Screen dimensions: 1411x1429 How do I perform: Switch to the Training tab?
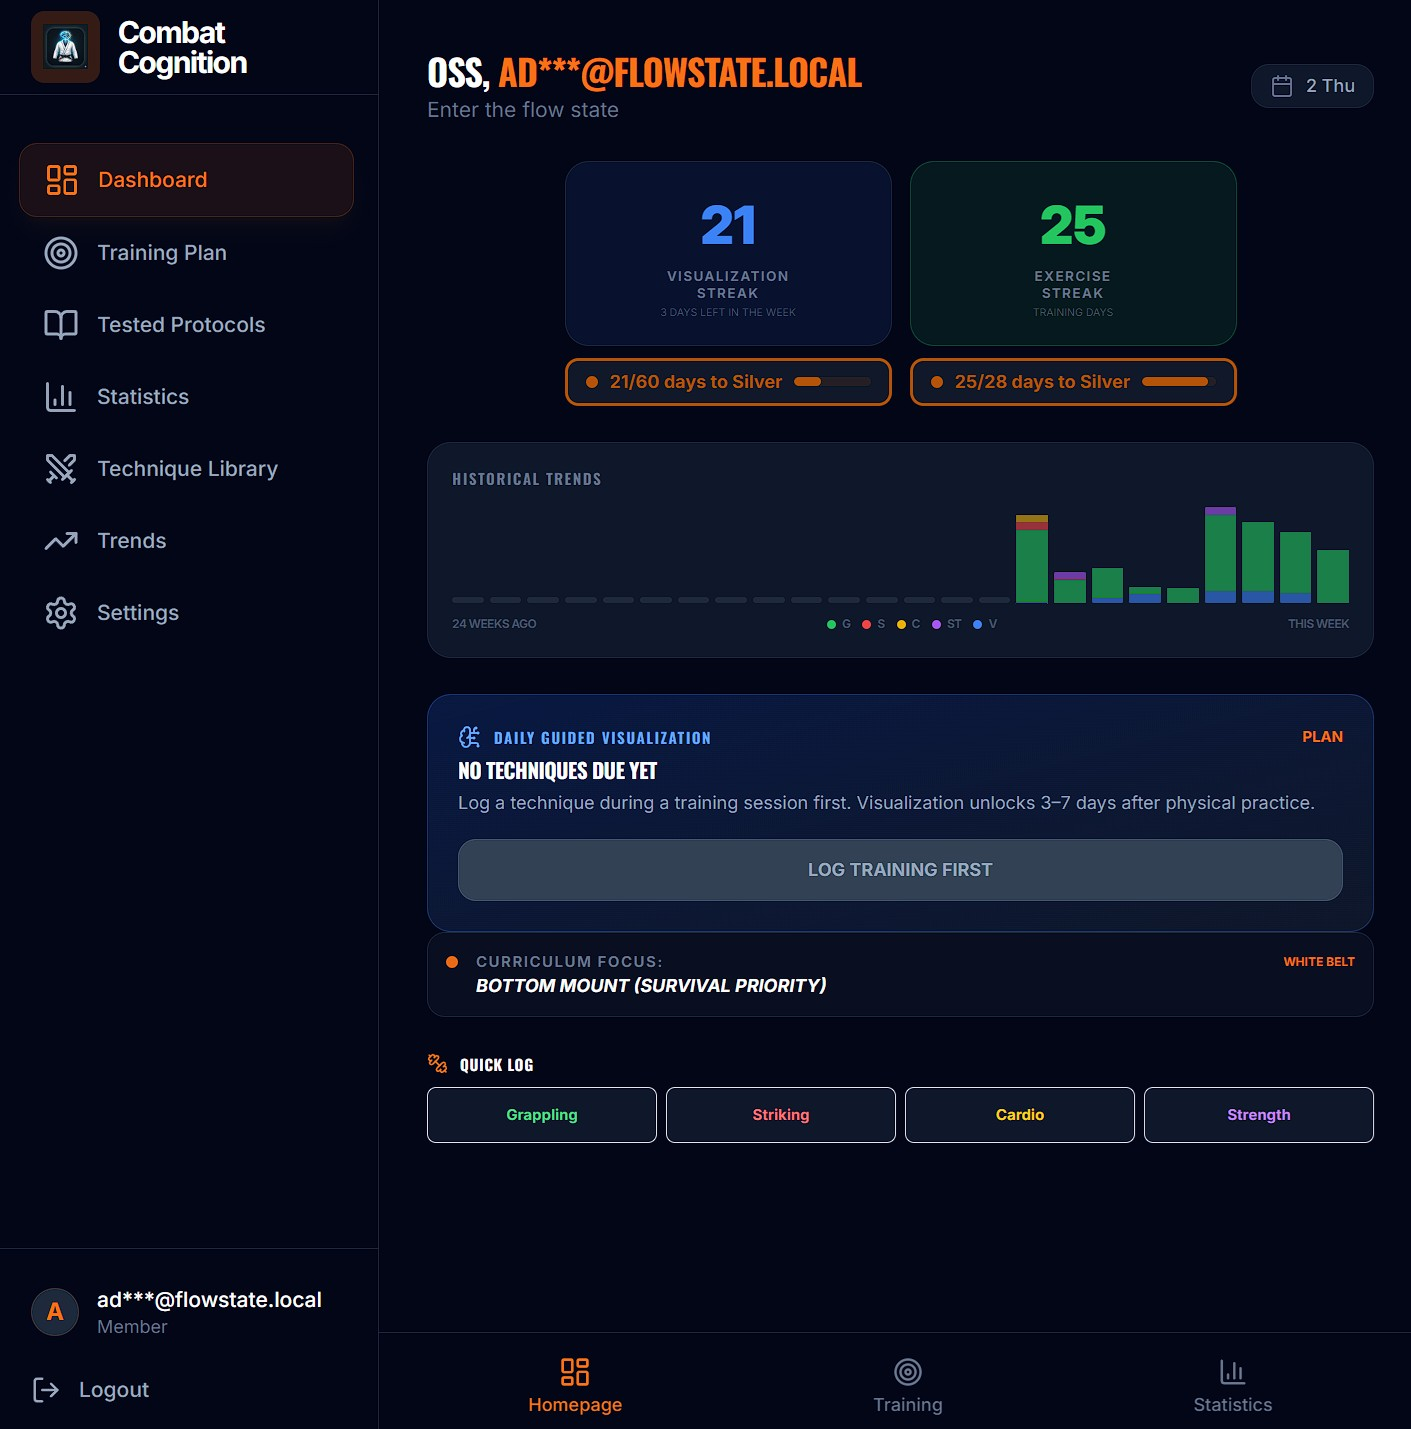click(907, 1385)
